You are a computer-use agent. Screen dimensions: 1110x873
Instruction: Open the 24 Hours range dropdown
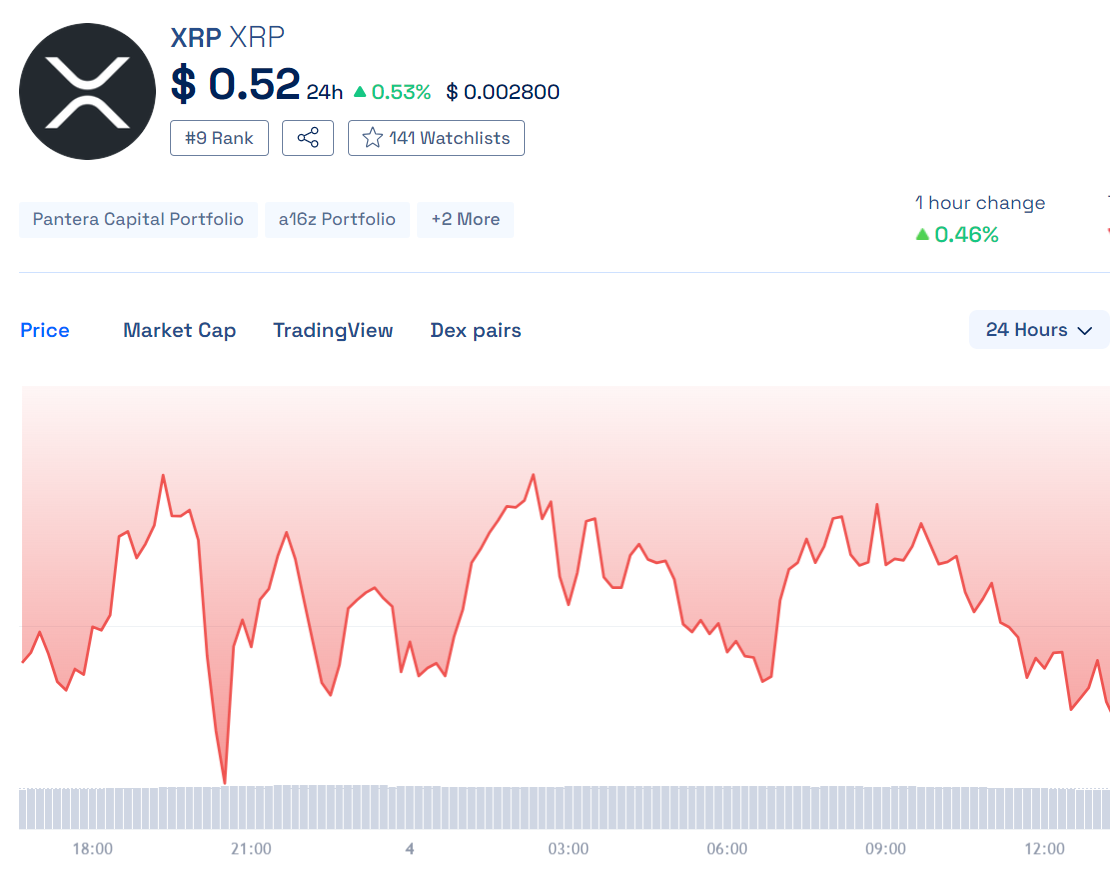(1039, 330)
